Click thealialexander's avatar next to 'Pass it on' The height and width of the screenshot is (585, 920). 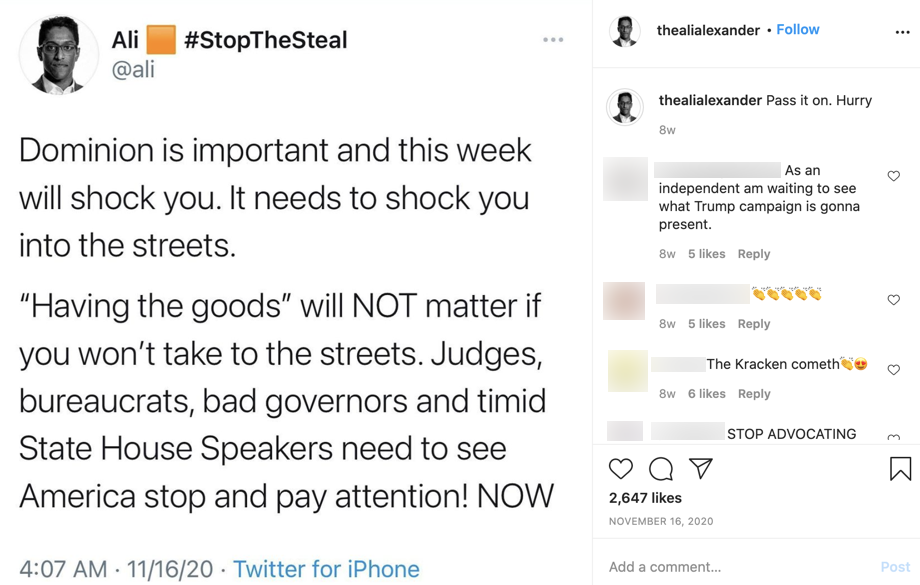(x=625, y=106)
